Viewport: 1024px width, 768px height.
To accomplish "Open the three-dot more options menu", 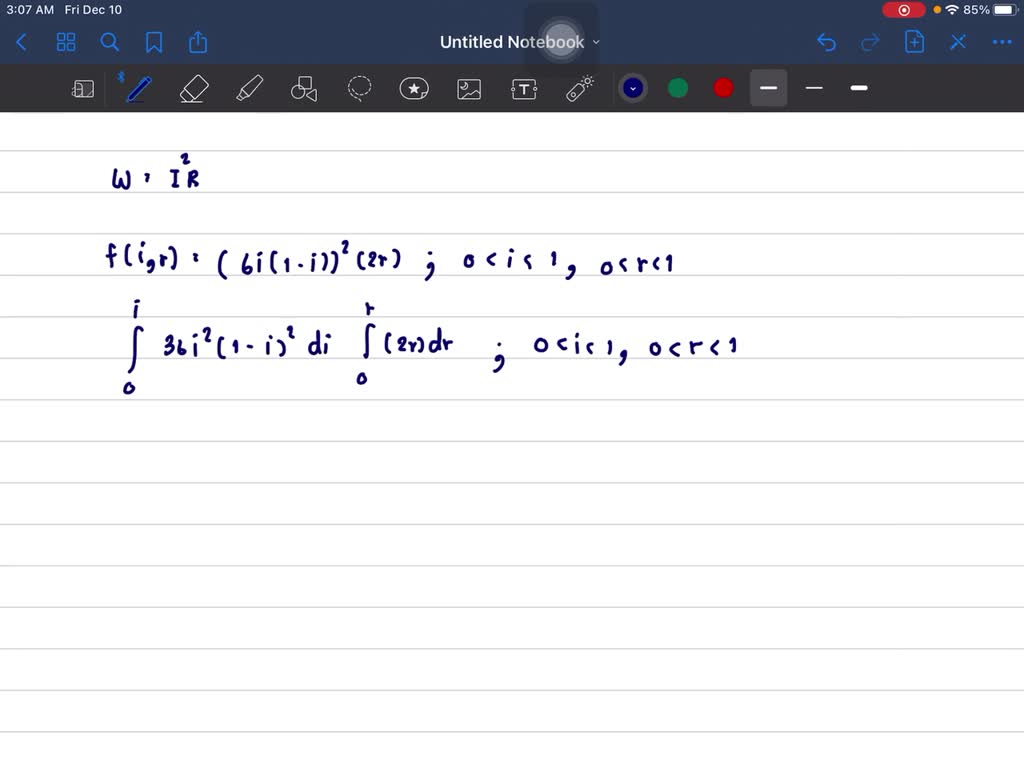I will pyautogui.click(x=1001, y=42).
